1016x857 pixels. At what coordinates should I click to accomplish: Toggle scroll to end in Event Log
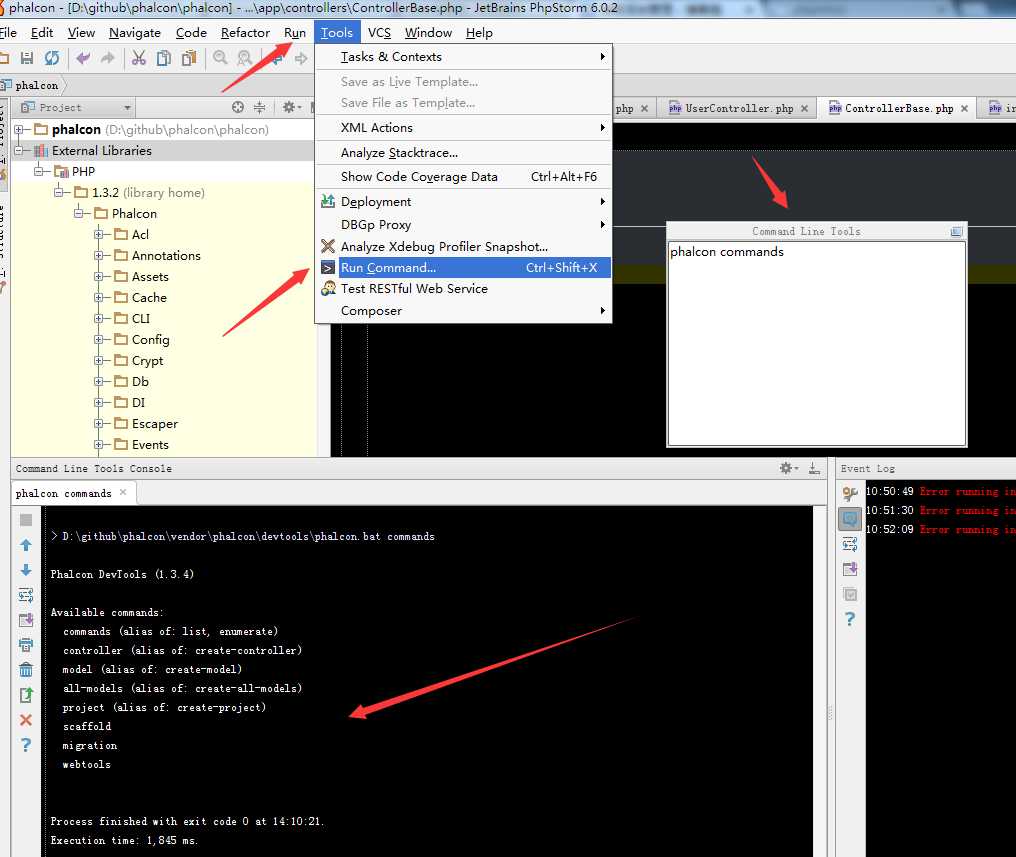(x=850, y=569)
